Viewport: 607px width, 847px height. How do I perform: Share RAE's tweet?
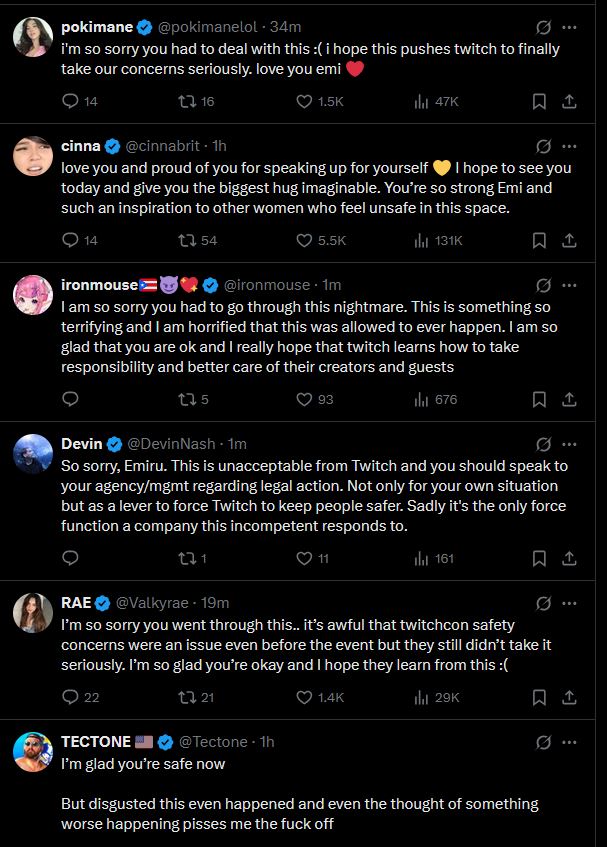(x=569, y=697)
